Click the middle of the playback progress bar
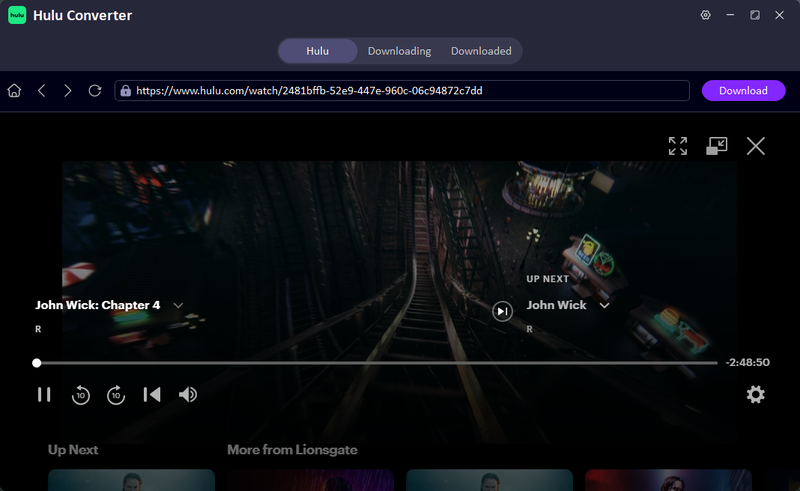 pyautogui.click(x=377, y=363)
